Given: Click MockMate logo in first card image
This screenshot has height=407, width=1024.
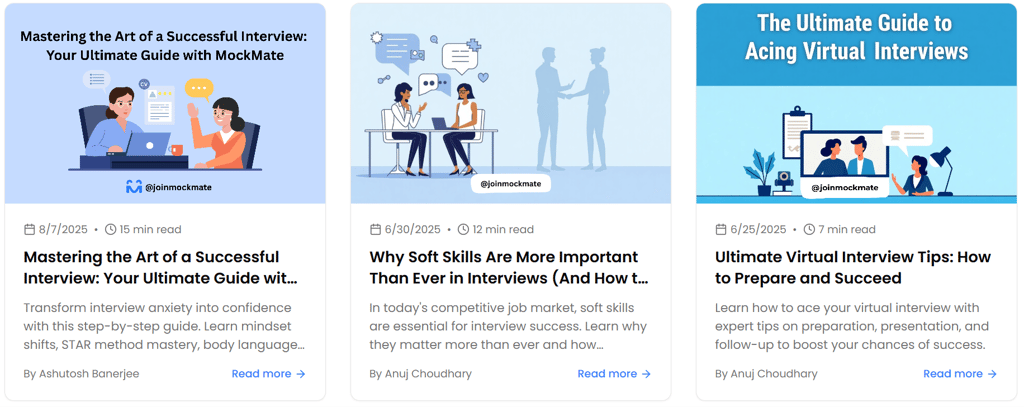Looking at the screenshot, I should [134, 187].
